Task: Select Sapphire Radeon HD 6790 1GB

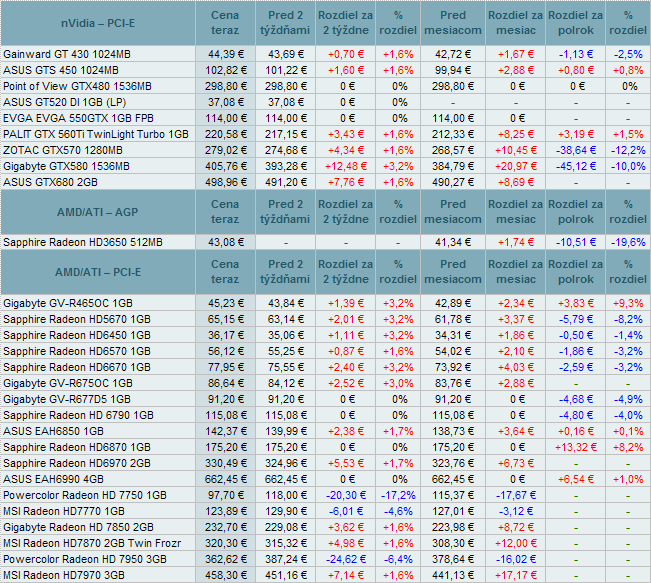Action: (x=78, y=415)
